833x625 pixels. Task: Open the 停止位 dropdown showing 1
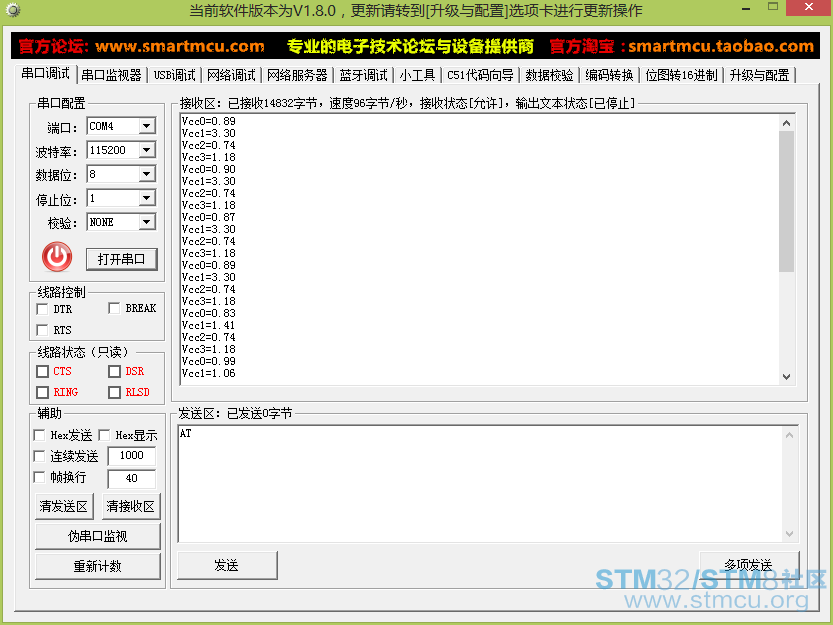tap(147, 198)
